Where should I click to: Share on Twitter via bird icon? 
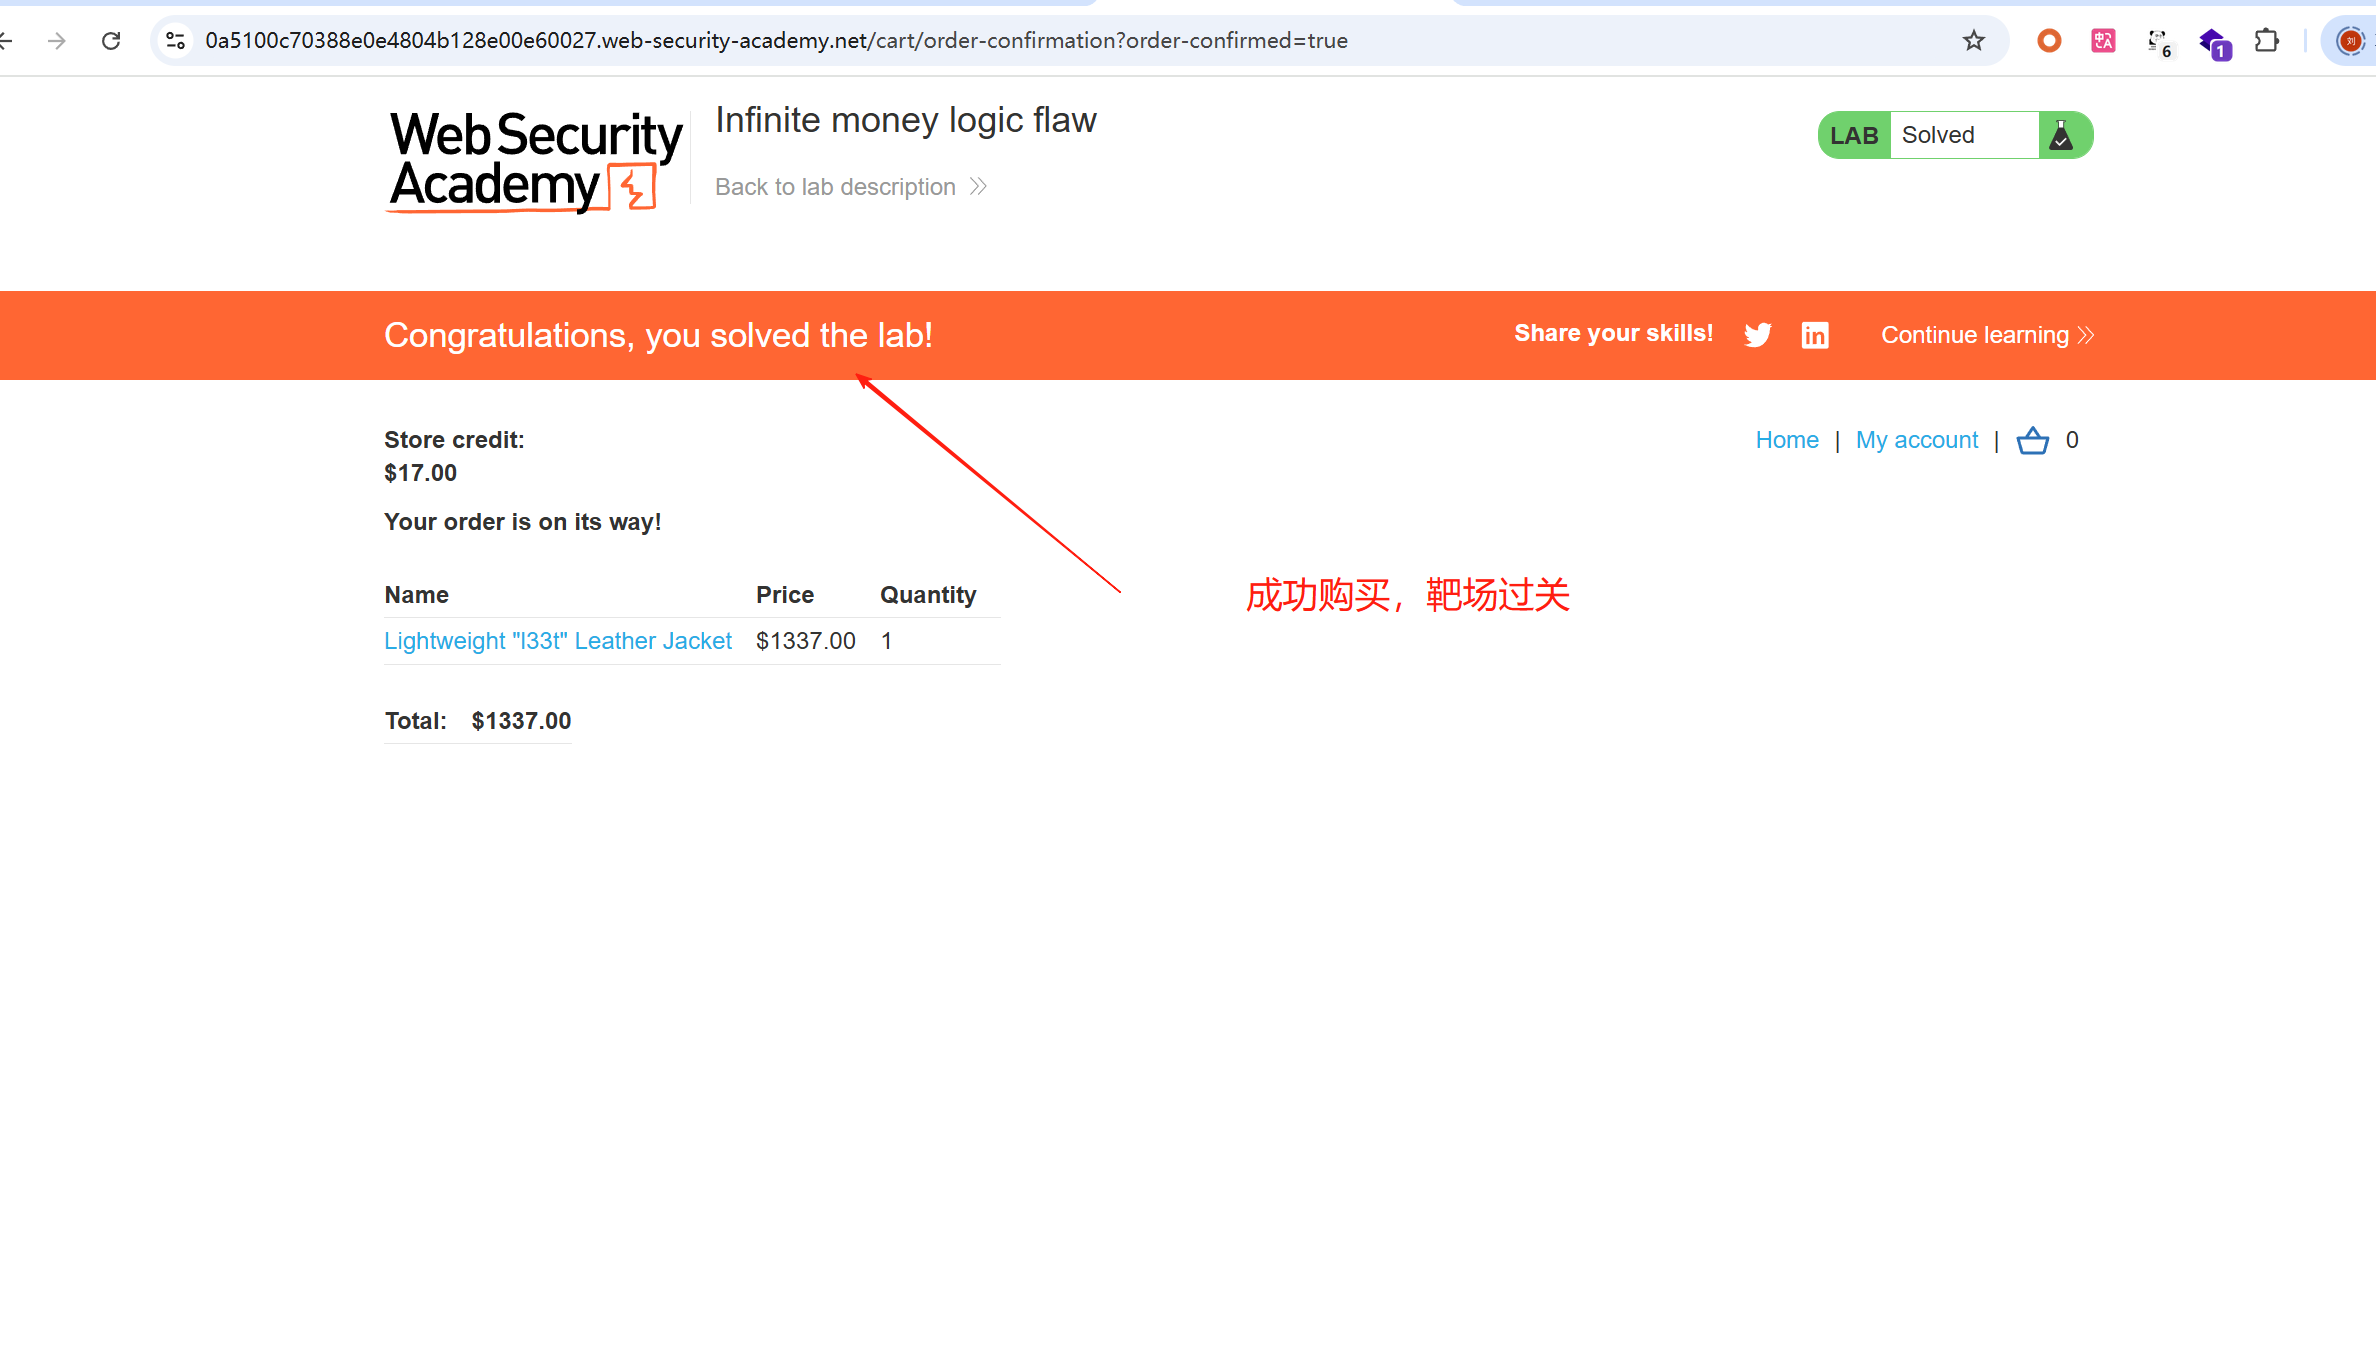pos(1757,334)
